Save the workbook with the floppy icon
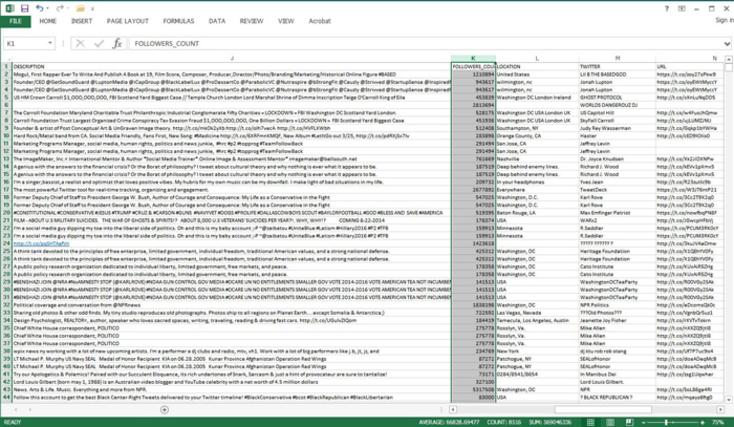Image resolution: width=734 pixels, height=427 pixels. tap(24, 8)
